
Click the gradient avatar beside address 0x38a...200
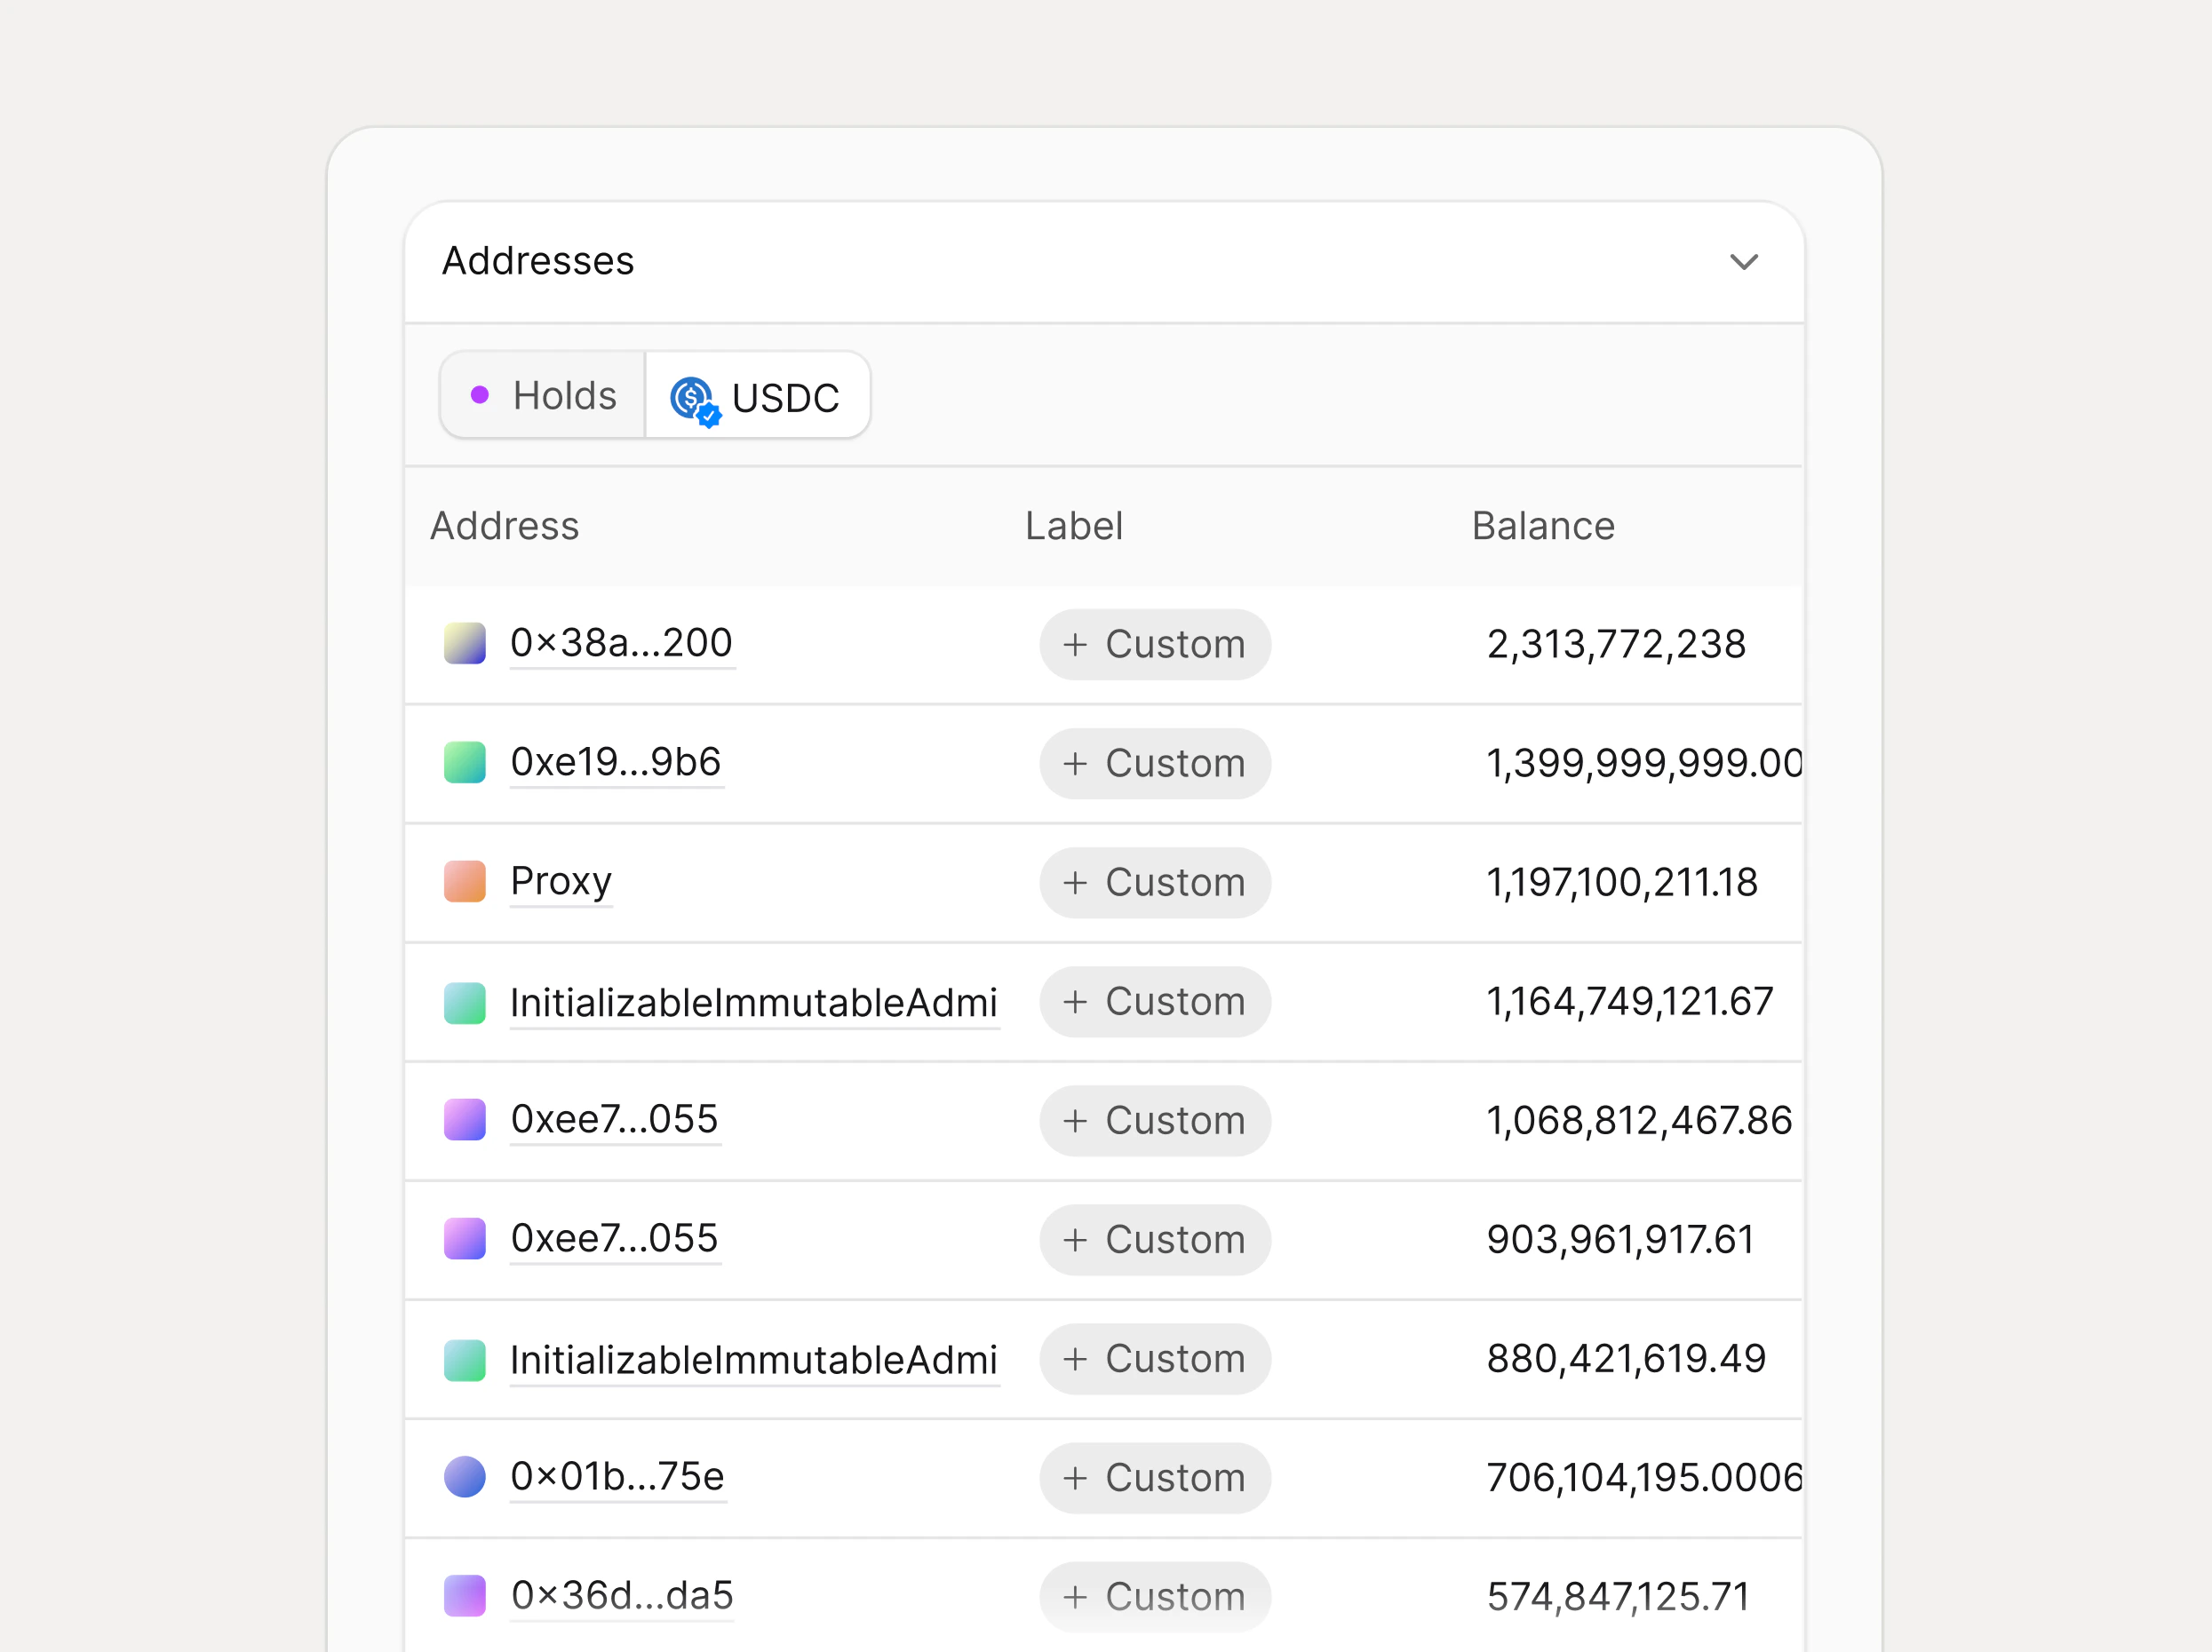(x=464, y=643)
